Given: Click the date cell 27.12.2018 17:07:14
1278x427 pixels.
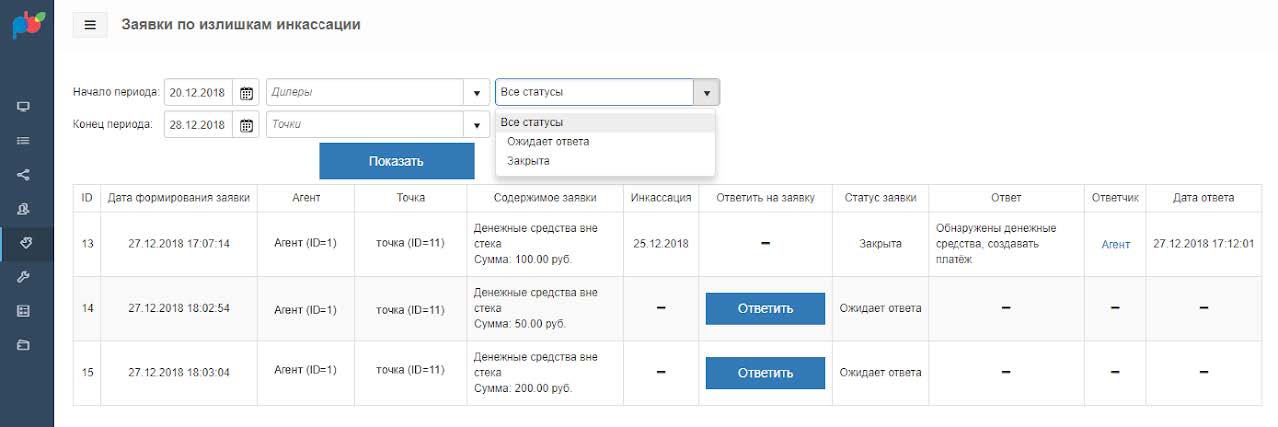Looking at the screenshot, I should (x=179, y=244).
